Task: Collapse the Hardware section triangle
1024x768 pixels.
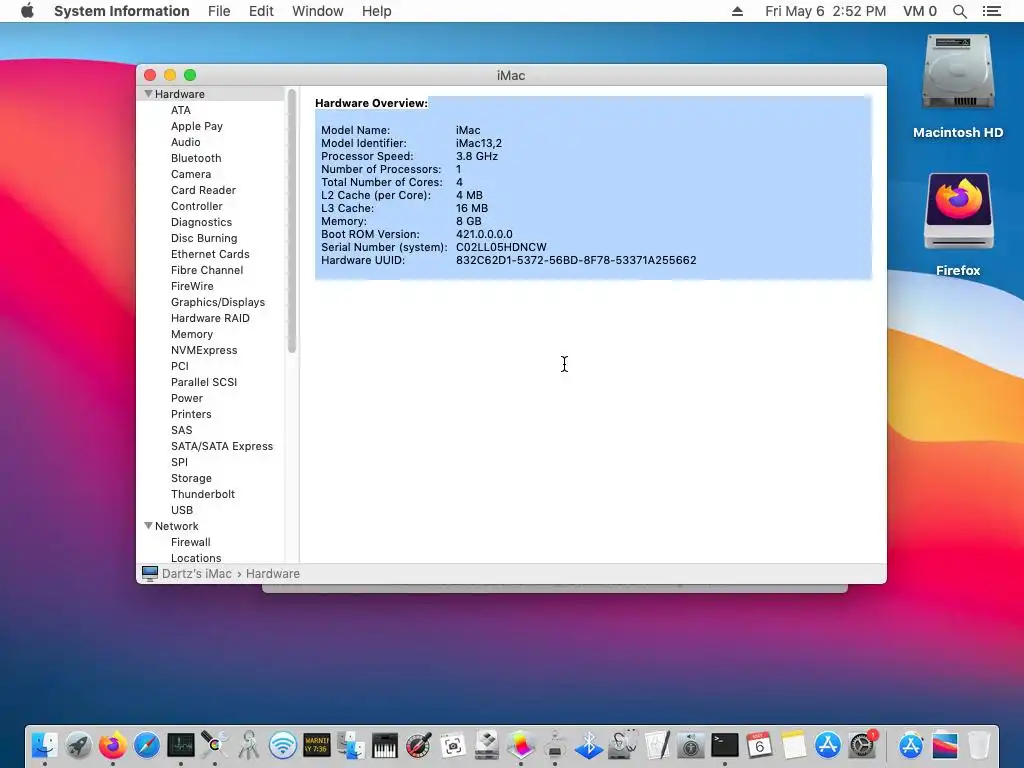Action: tap(148, 94)
